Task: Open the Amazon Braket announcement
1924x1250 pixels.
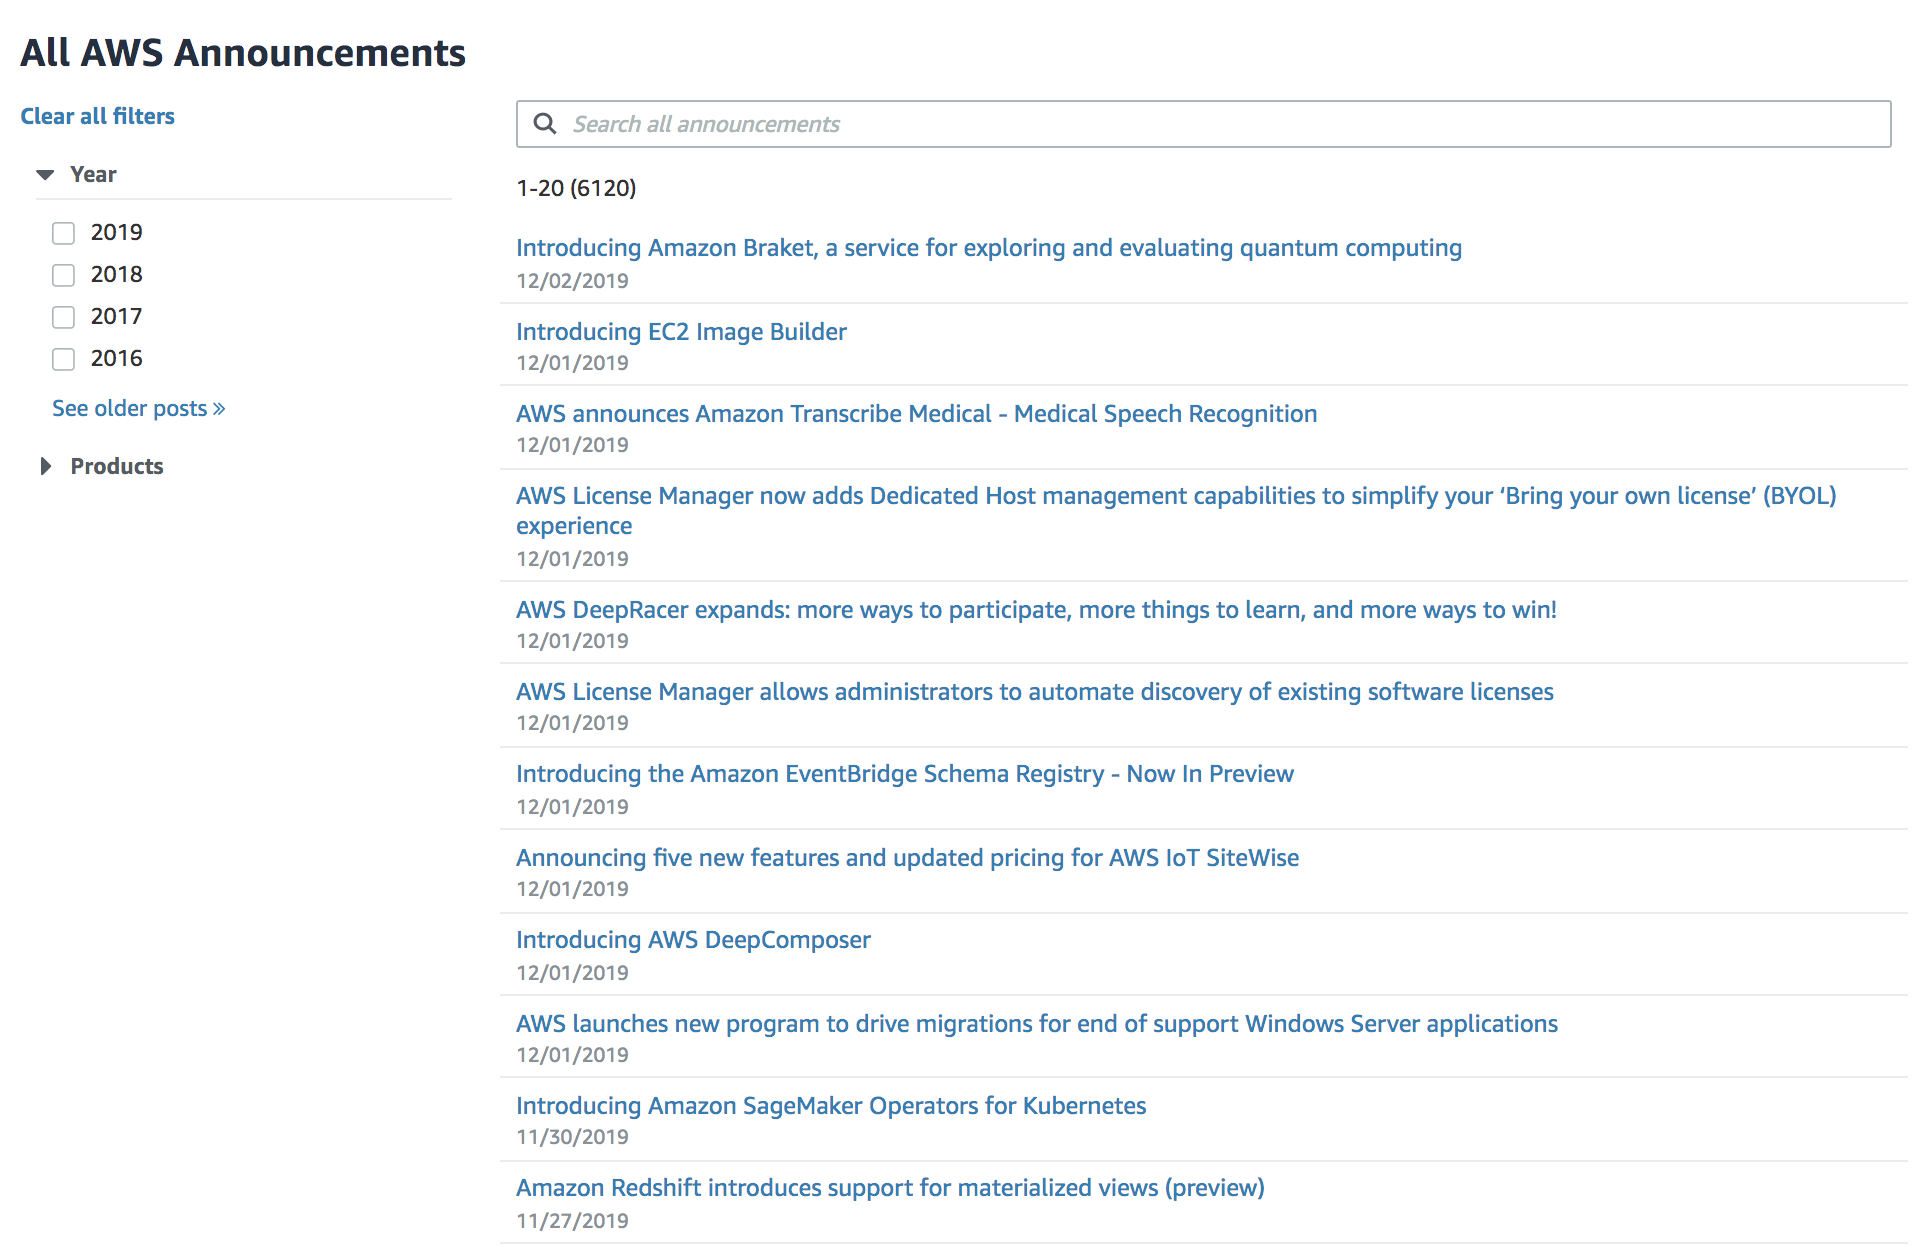Action: click(x=989, y=248)
